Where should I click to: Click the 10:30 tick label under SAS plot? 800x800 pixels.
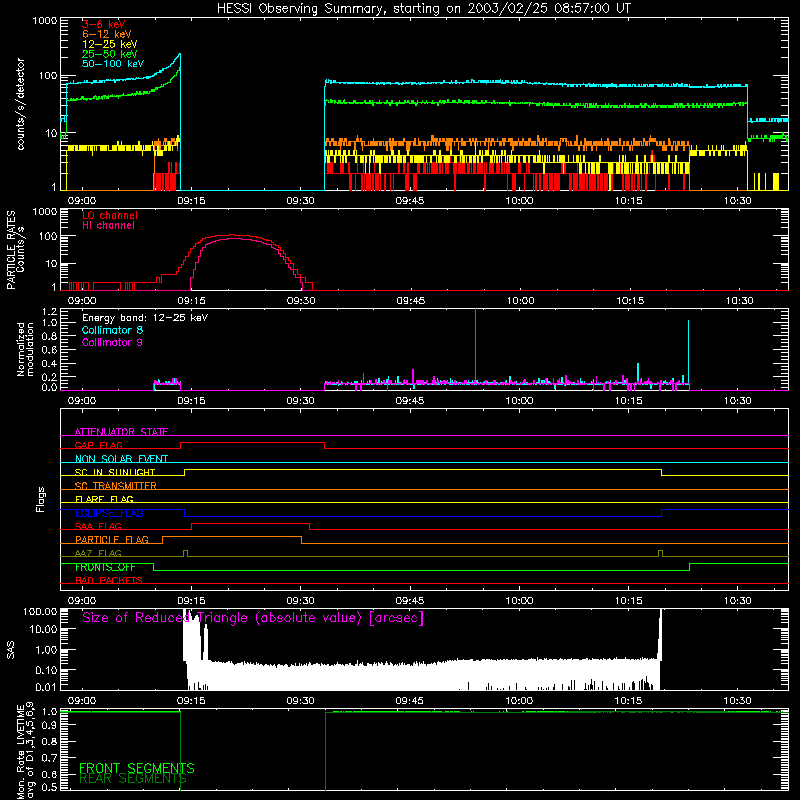click(x=738, y=701)
